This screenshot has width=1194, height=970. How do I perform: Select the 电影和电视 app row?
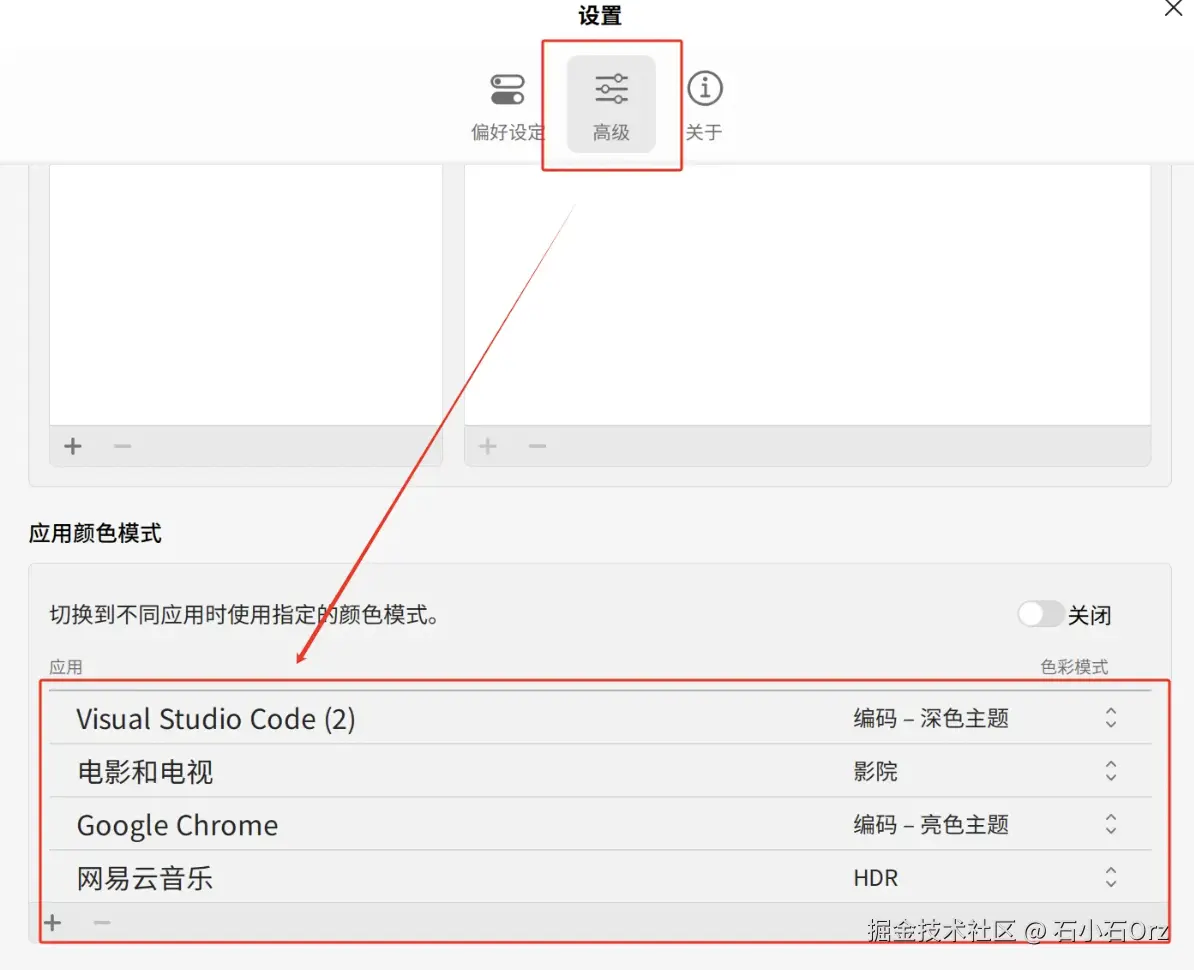point(600,771)
